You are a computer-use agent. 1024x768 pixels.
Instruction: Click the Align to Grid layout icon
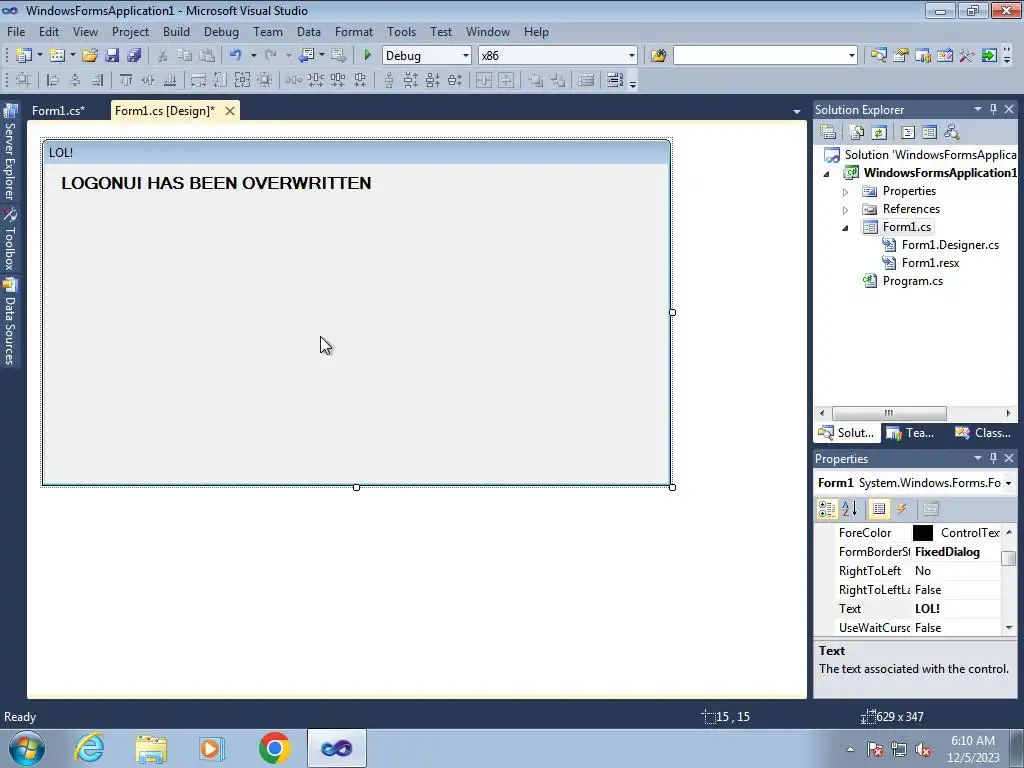click(23, 80)
